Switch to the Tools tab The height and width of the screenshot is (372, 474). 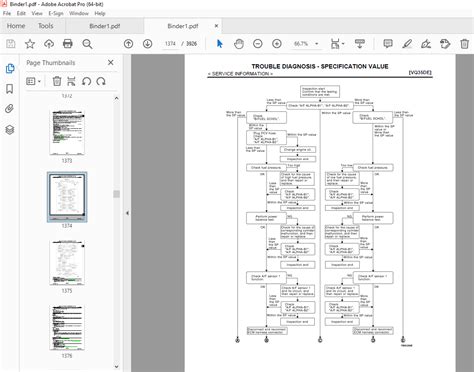[46, 26]
